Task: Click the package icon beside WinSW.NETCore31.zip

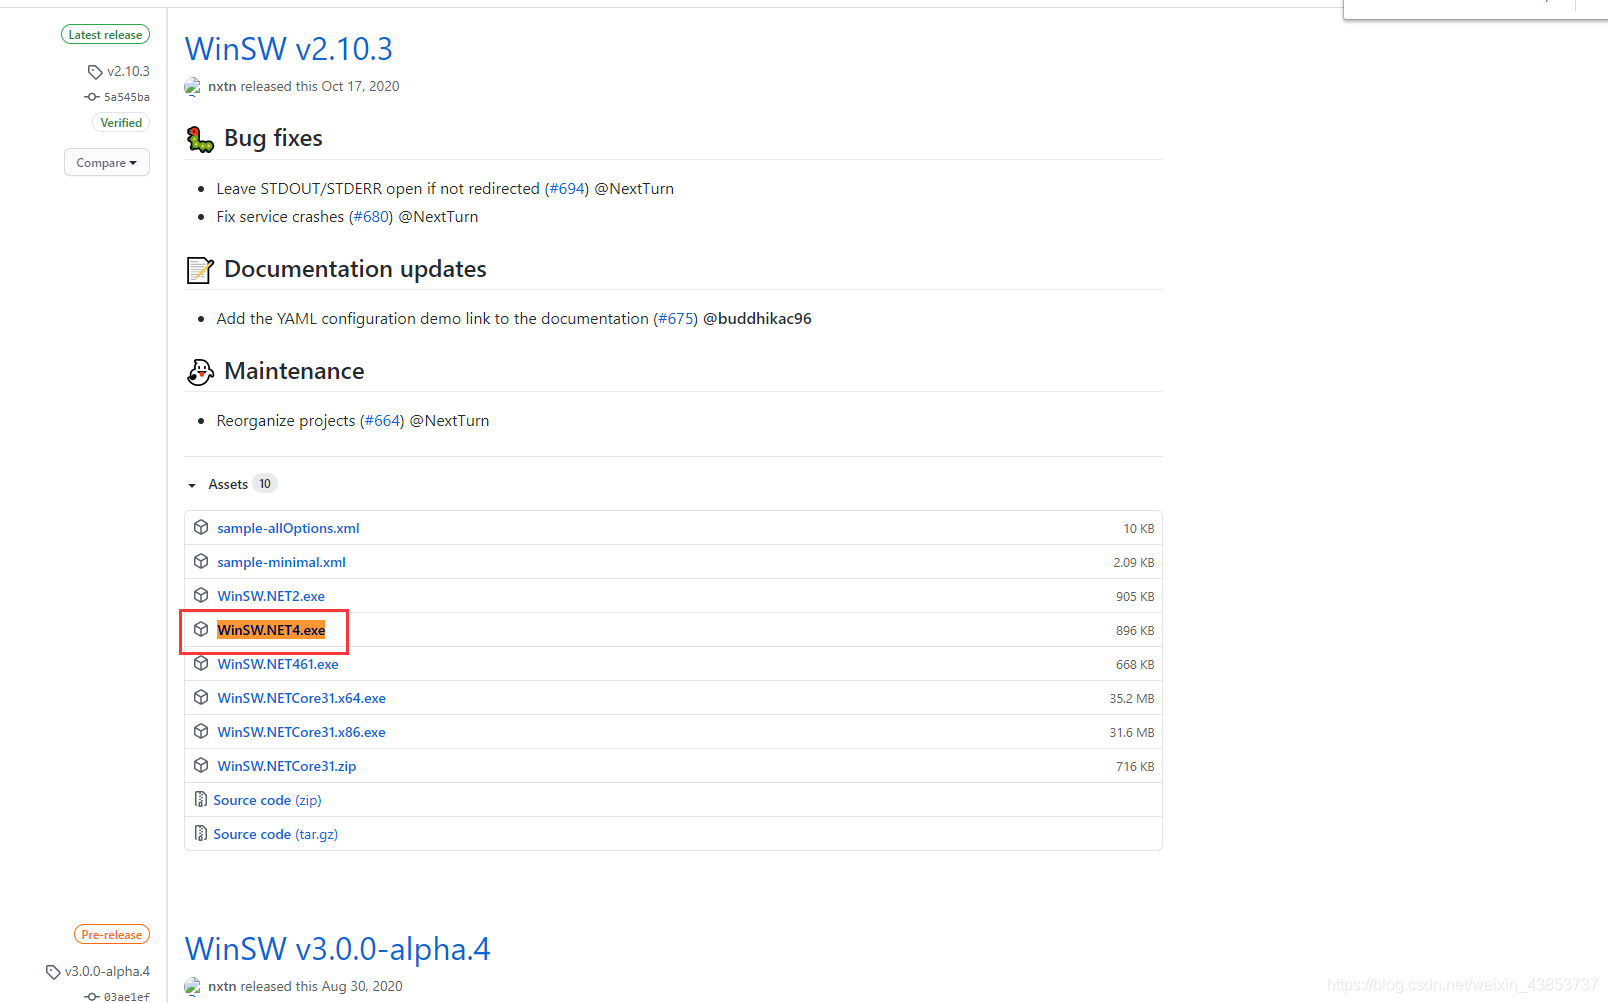Action: [201, 765]
